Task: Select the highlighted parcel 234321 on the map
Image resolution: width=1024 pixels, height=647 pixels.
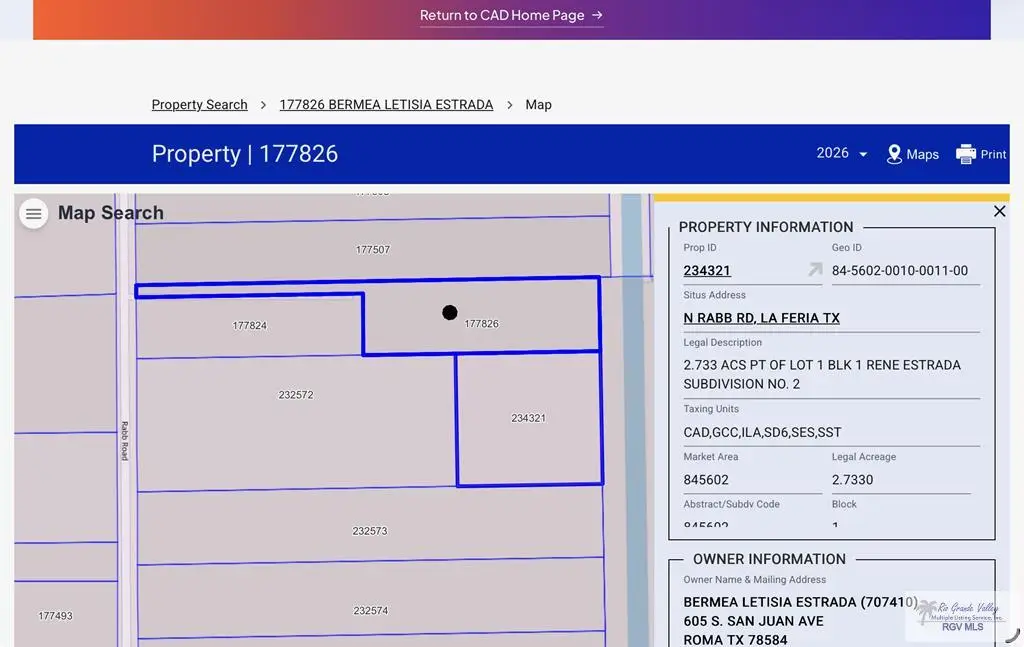Action: point(529,417)
